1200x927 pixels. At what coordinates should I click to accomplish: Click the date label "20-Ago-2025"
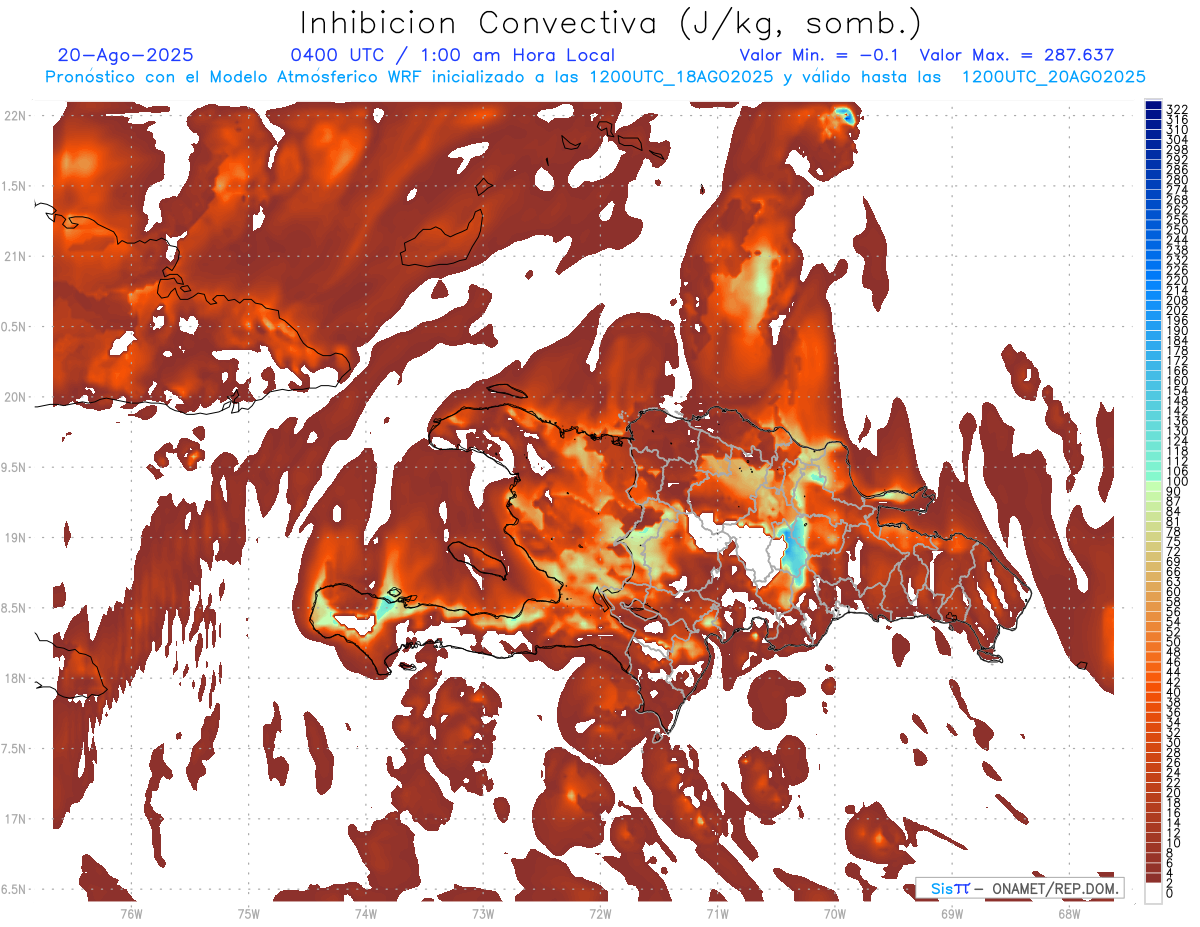point(126,55)
